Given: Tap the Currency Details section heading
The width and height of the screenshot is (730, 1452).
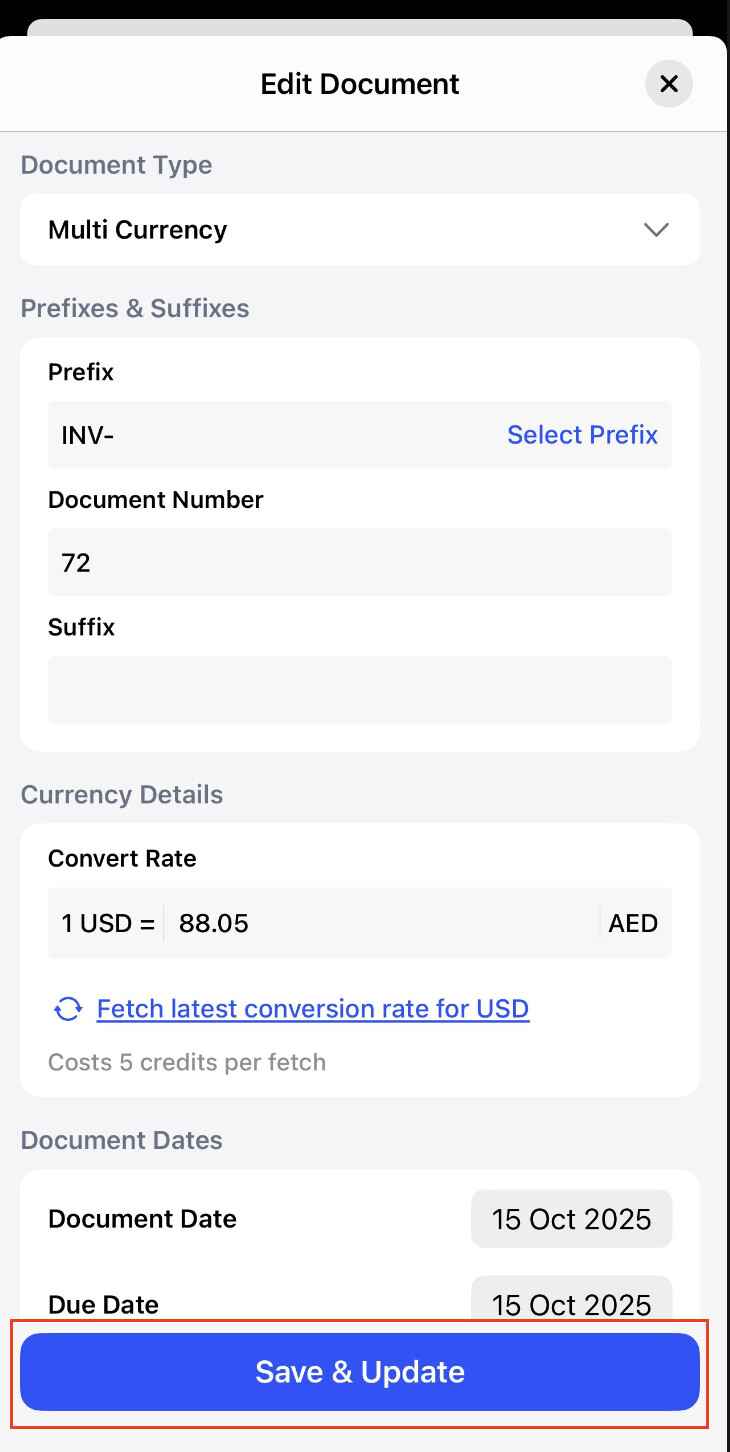Looking at the screenshot, I should (x=122, y=795).
